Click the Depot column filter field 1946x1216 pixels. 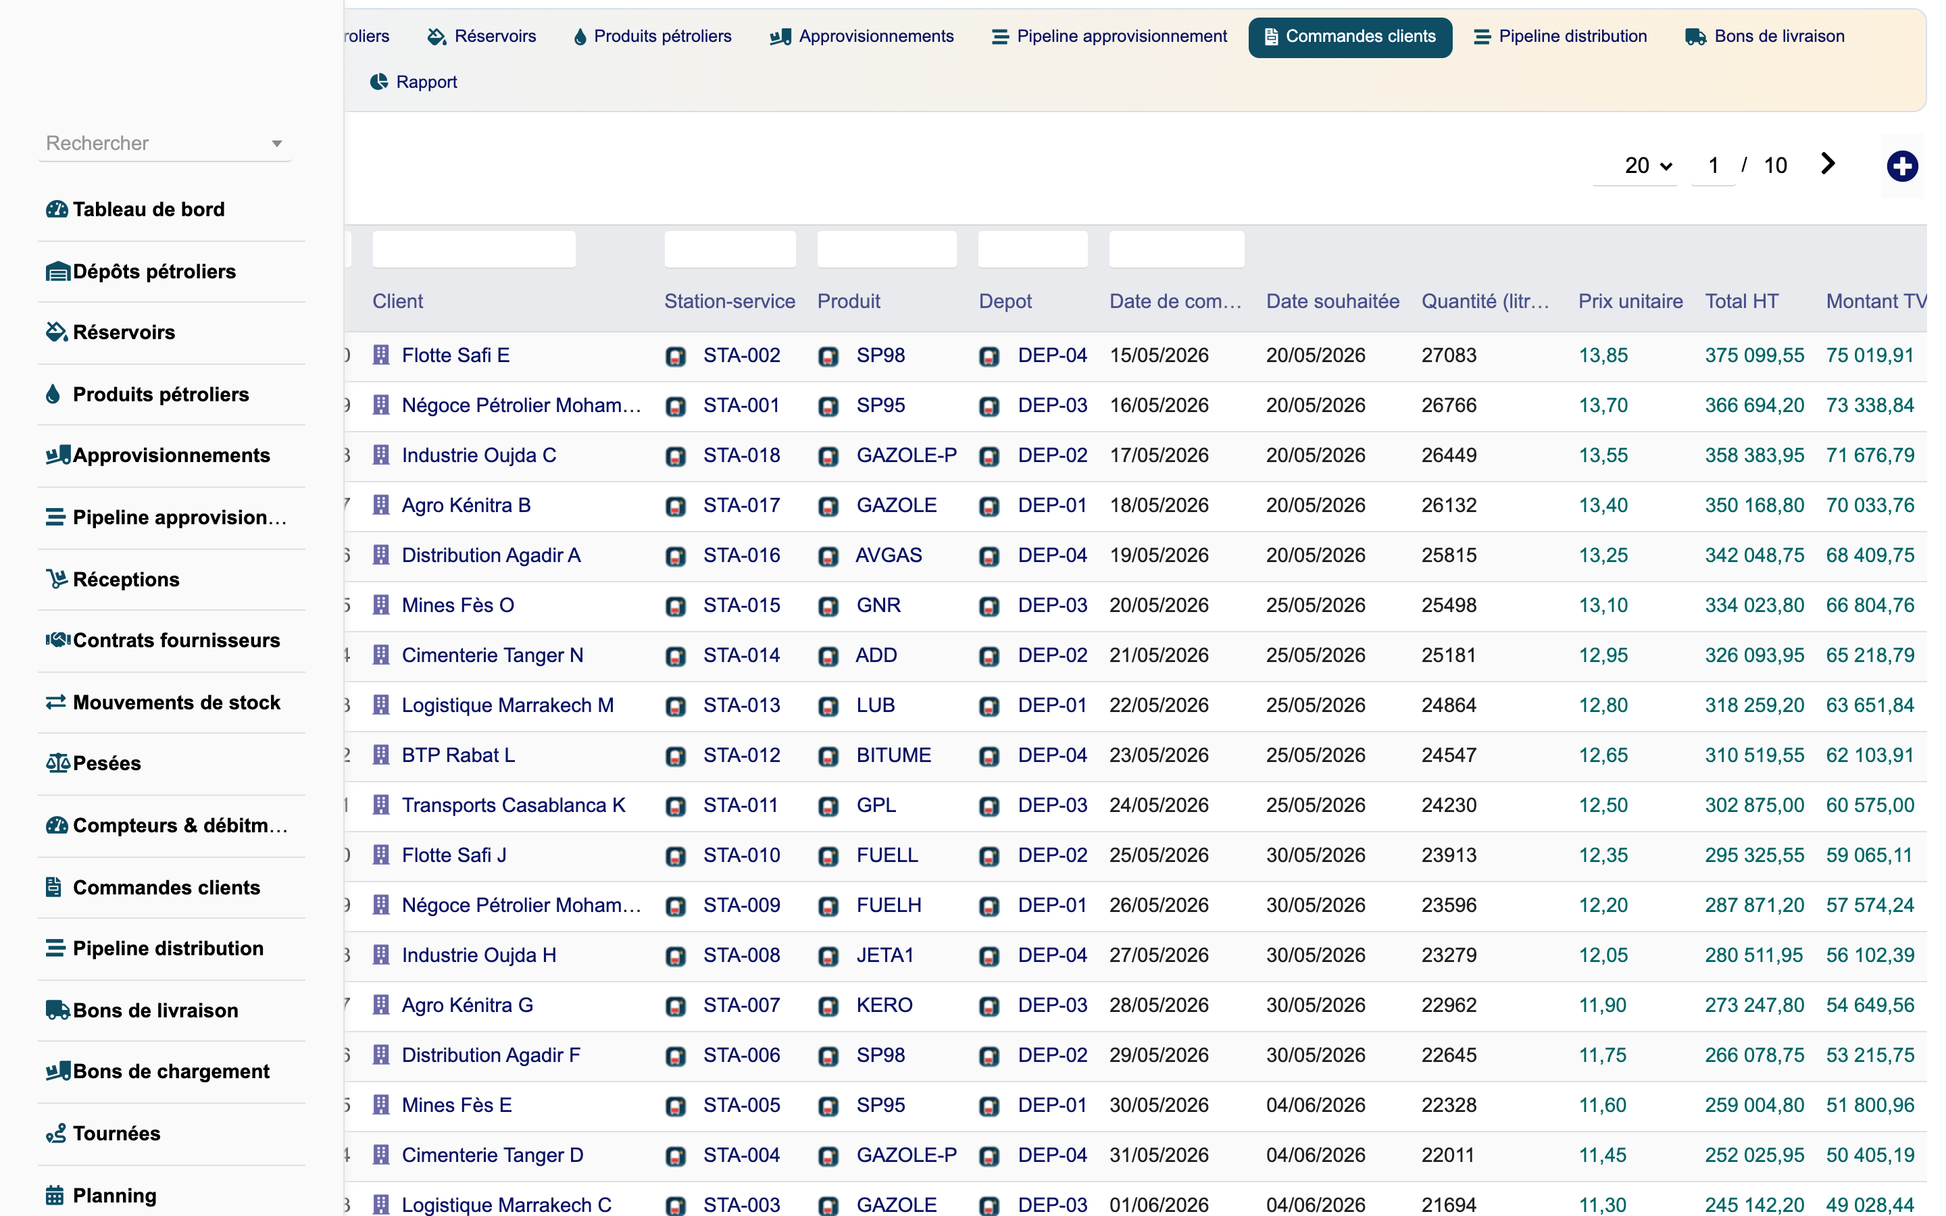(x=1033, y=249)
